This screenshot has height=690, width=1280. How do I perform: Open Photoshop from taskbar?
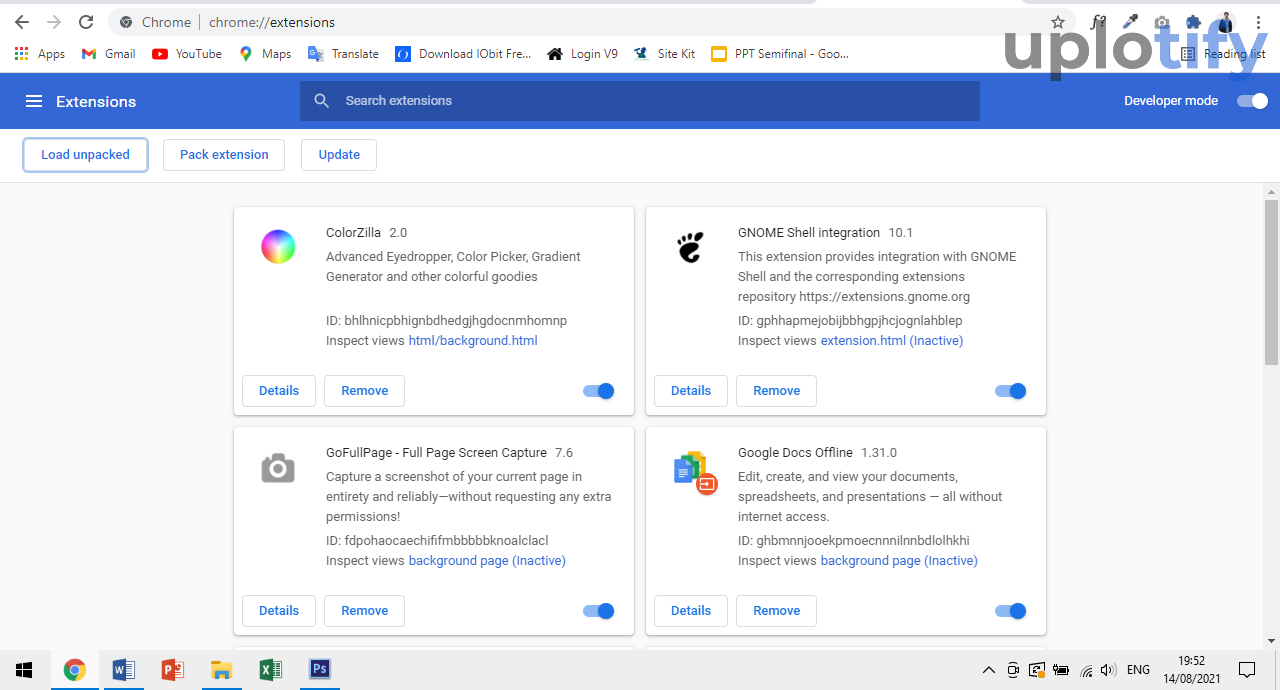(x=320, y=670)
